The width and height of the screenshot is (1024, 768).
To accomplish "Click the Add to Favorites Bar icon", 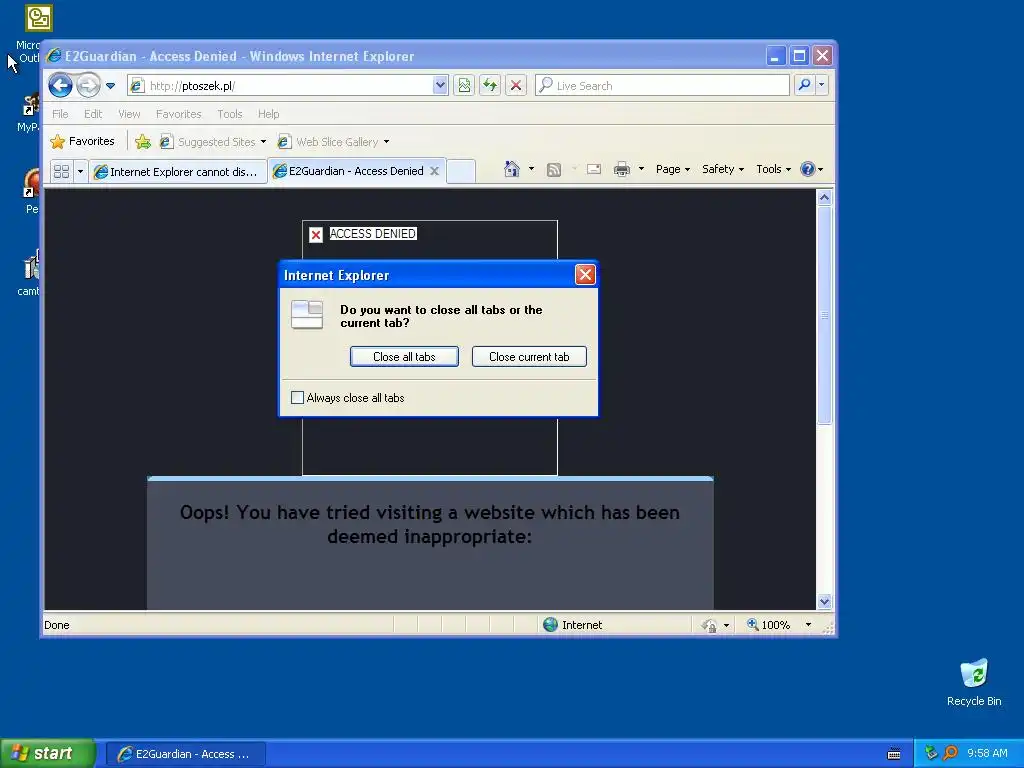I will click(143, 142).
